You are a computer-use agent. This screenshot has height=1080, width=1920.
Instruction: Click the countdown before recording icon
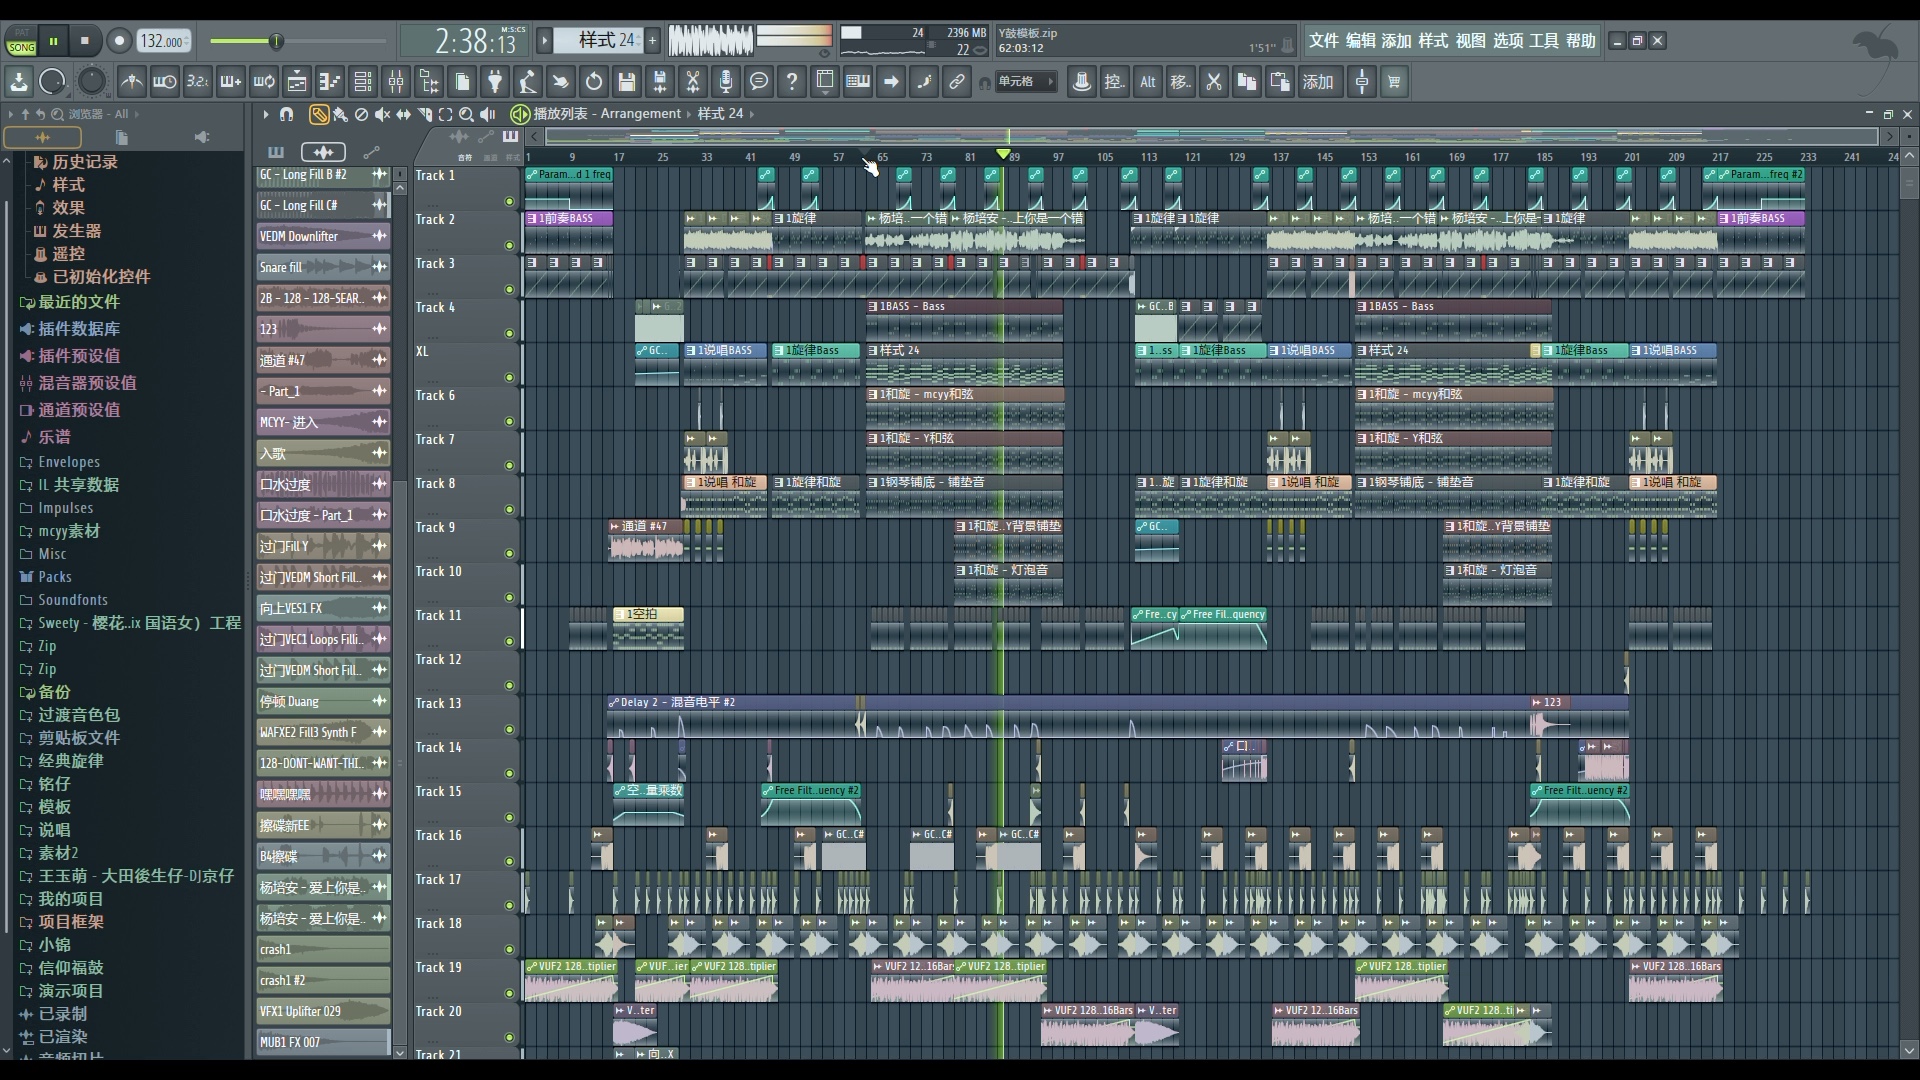coord(198,82)
